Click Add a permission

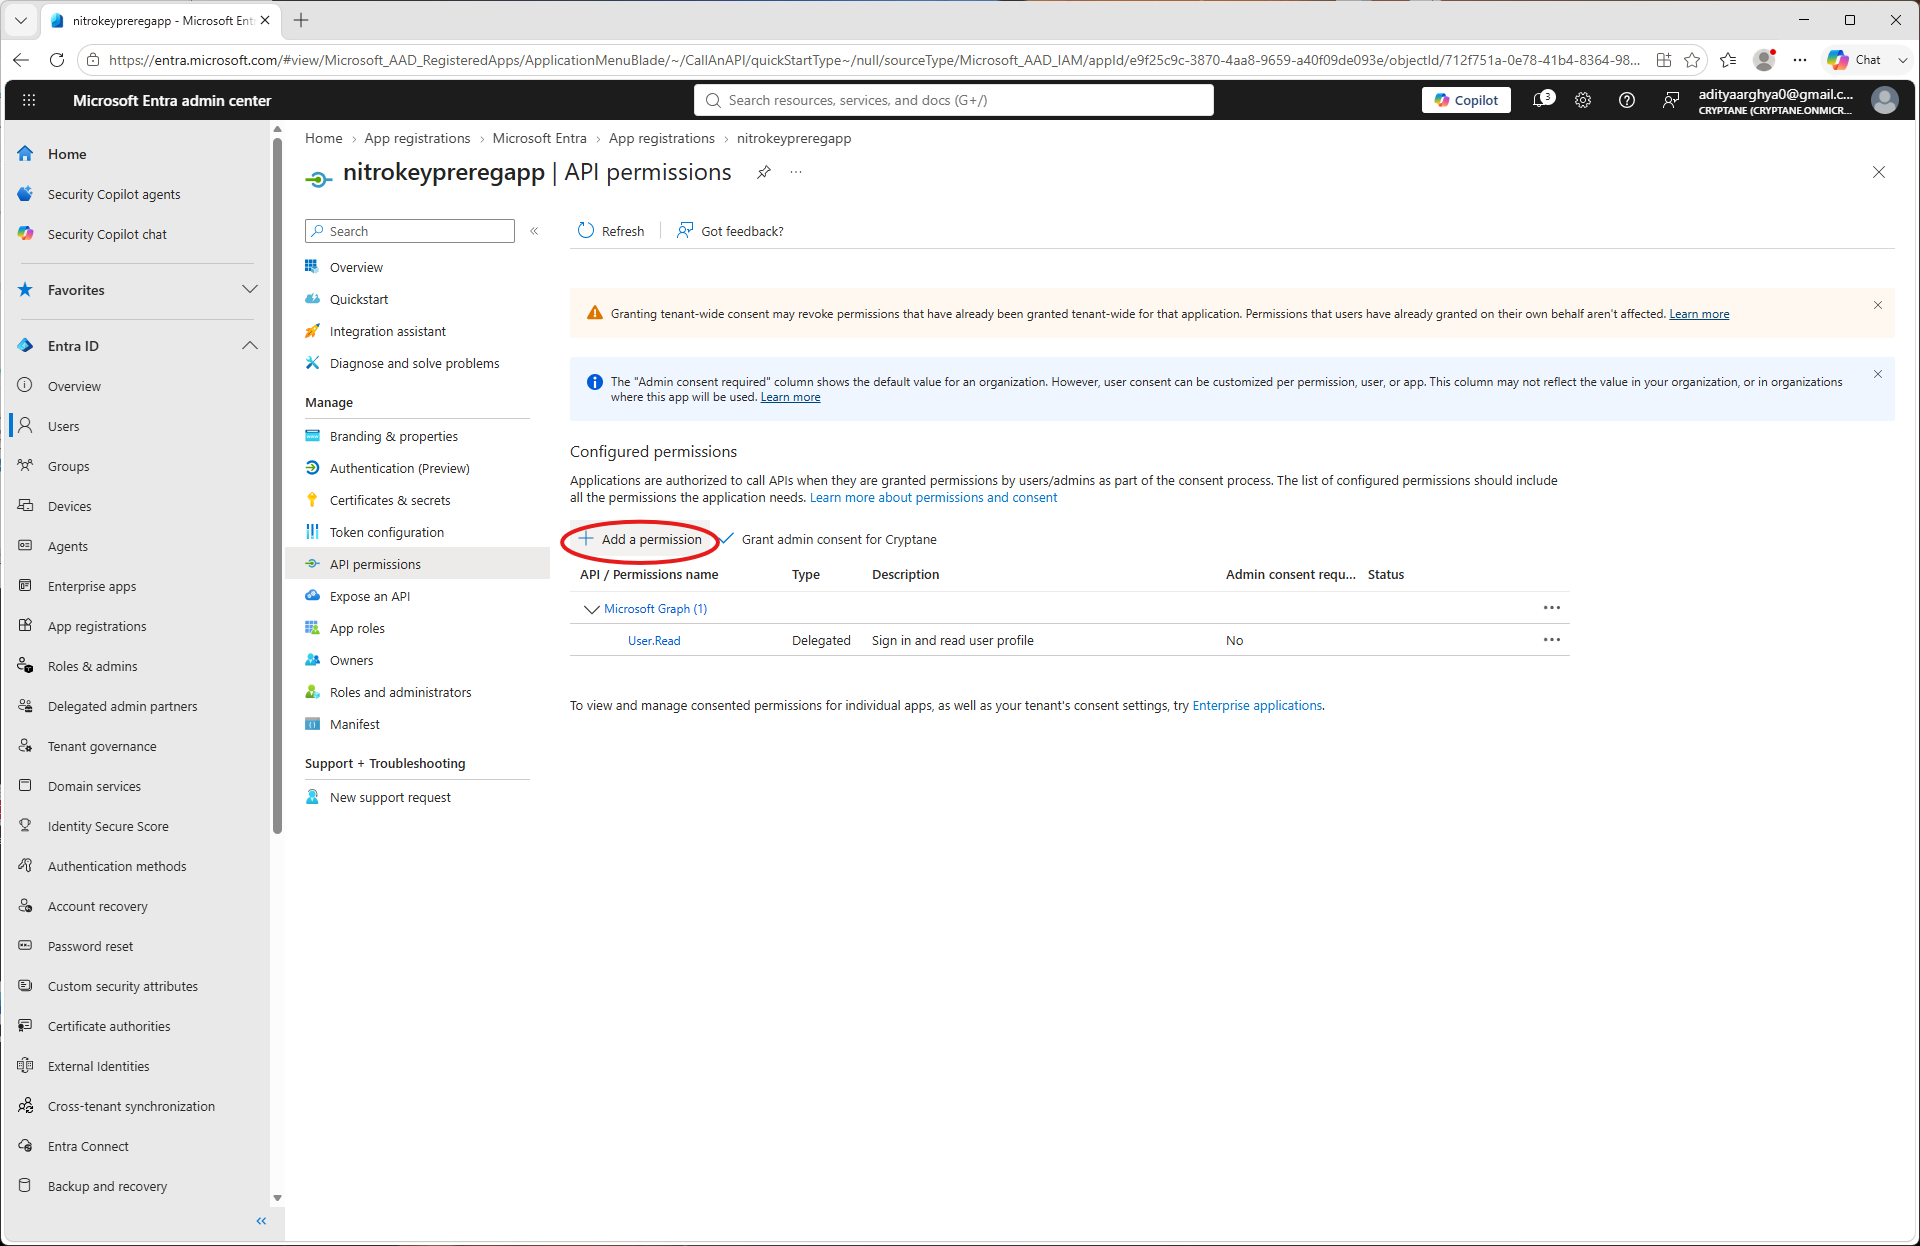640,539
